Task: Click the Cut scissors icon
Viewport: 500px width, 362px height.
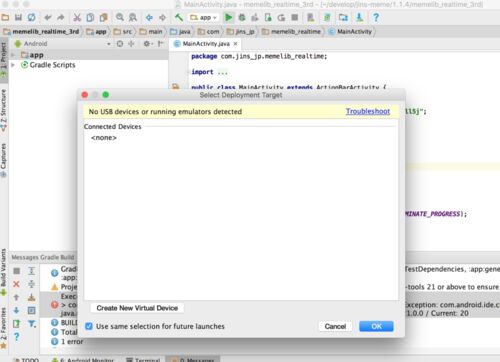Action: tap(77, 17)
